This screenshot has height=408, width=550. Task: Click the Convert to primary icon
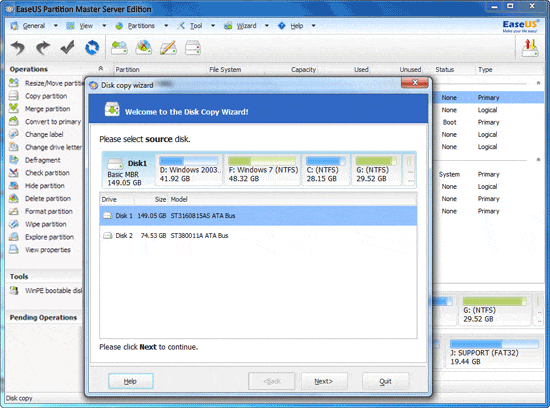[x=14, y=121]
